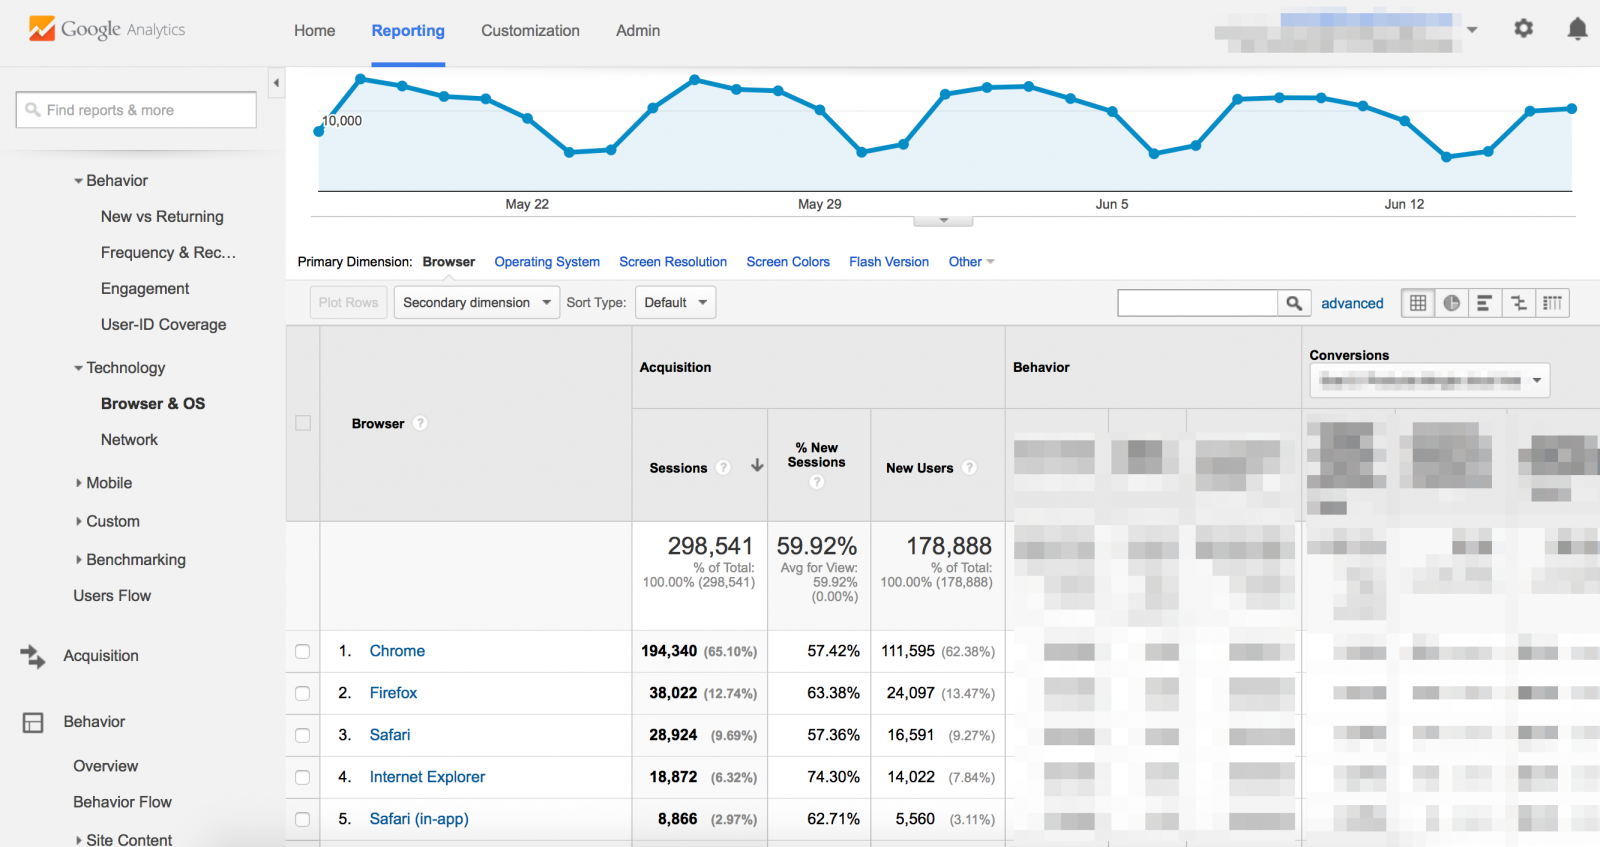Open the Secondary dimension dropdown
1600x847 pixels.
pos(477,302)
